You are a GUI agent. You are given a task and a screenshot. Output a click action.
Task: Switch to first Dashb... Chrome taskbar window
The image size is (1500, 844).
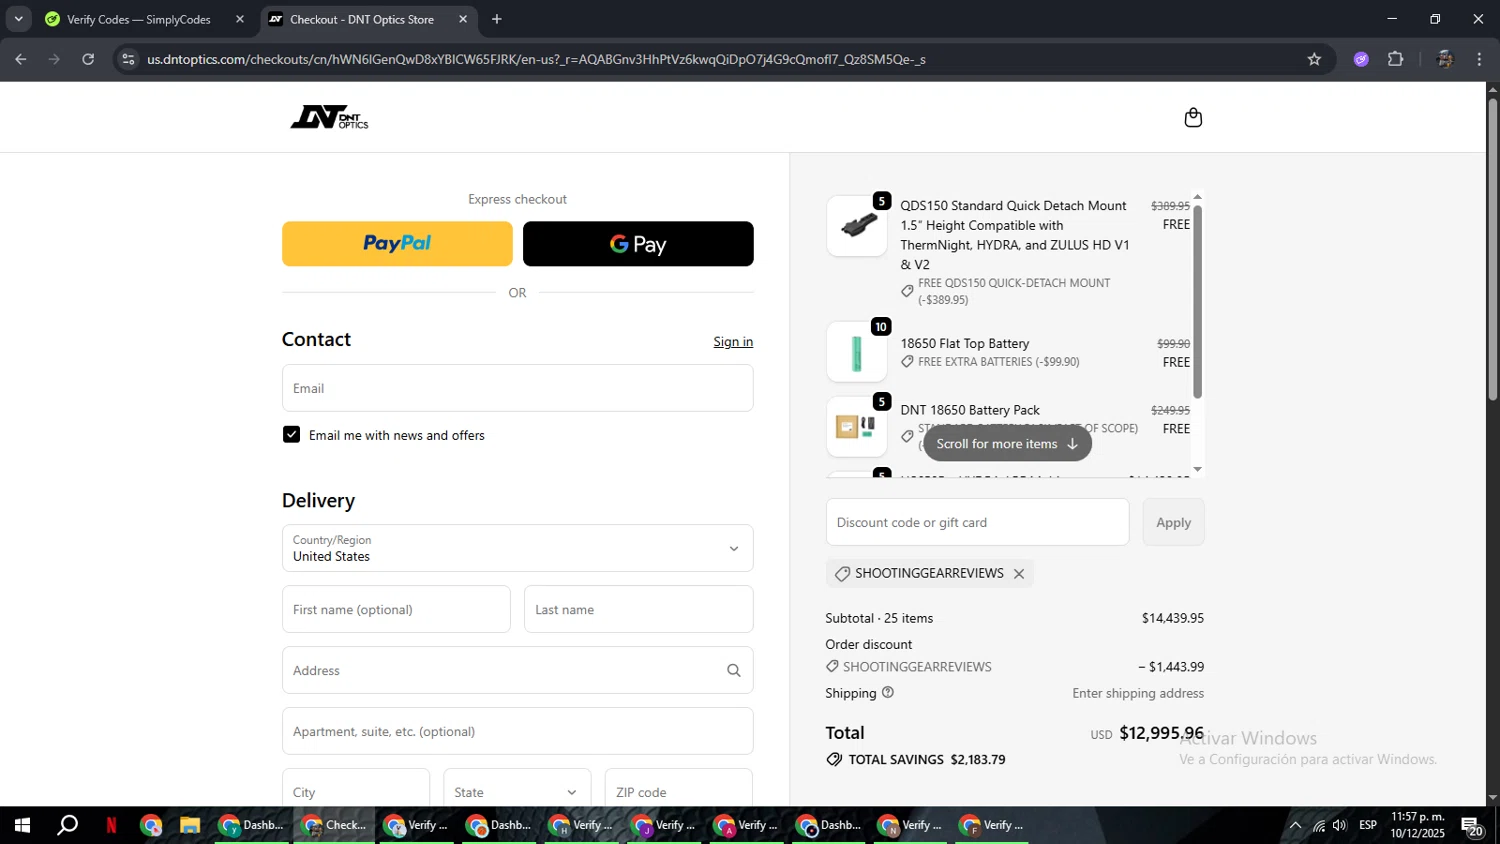(252, 825)
